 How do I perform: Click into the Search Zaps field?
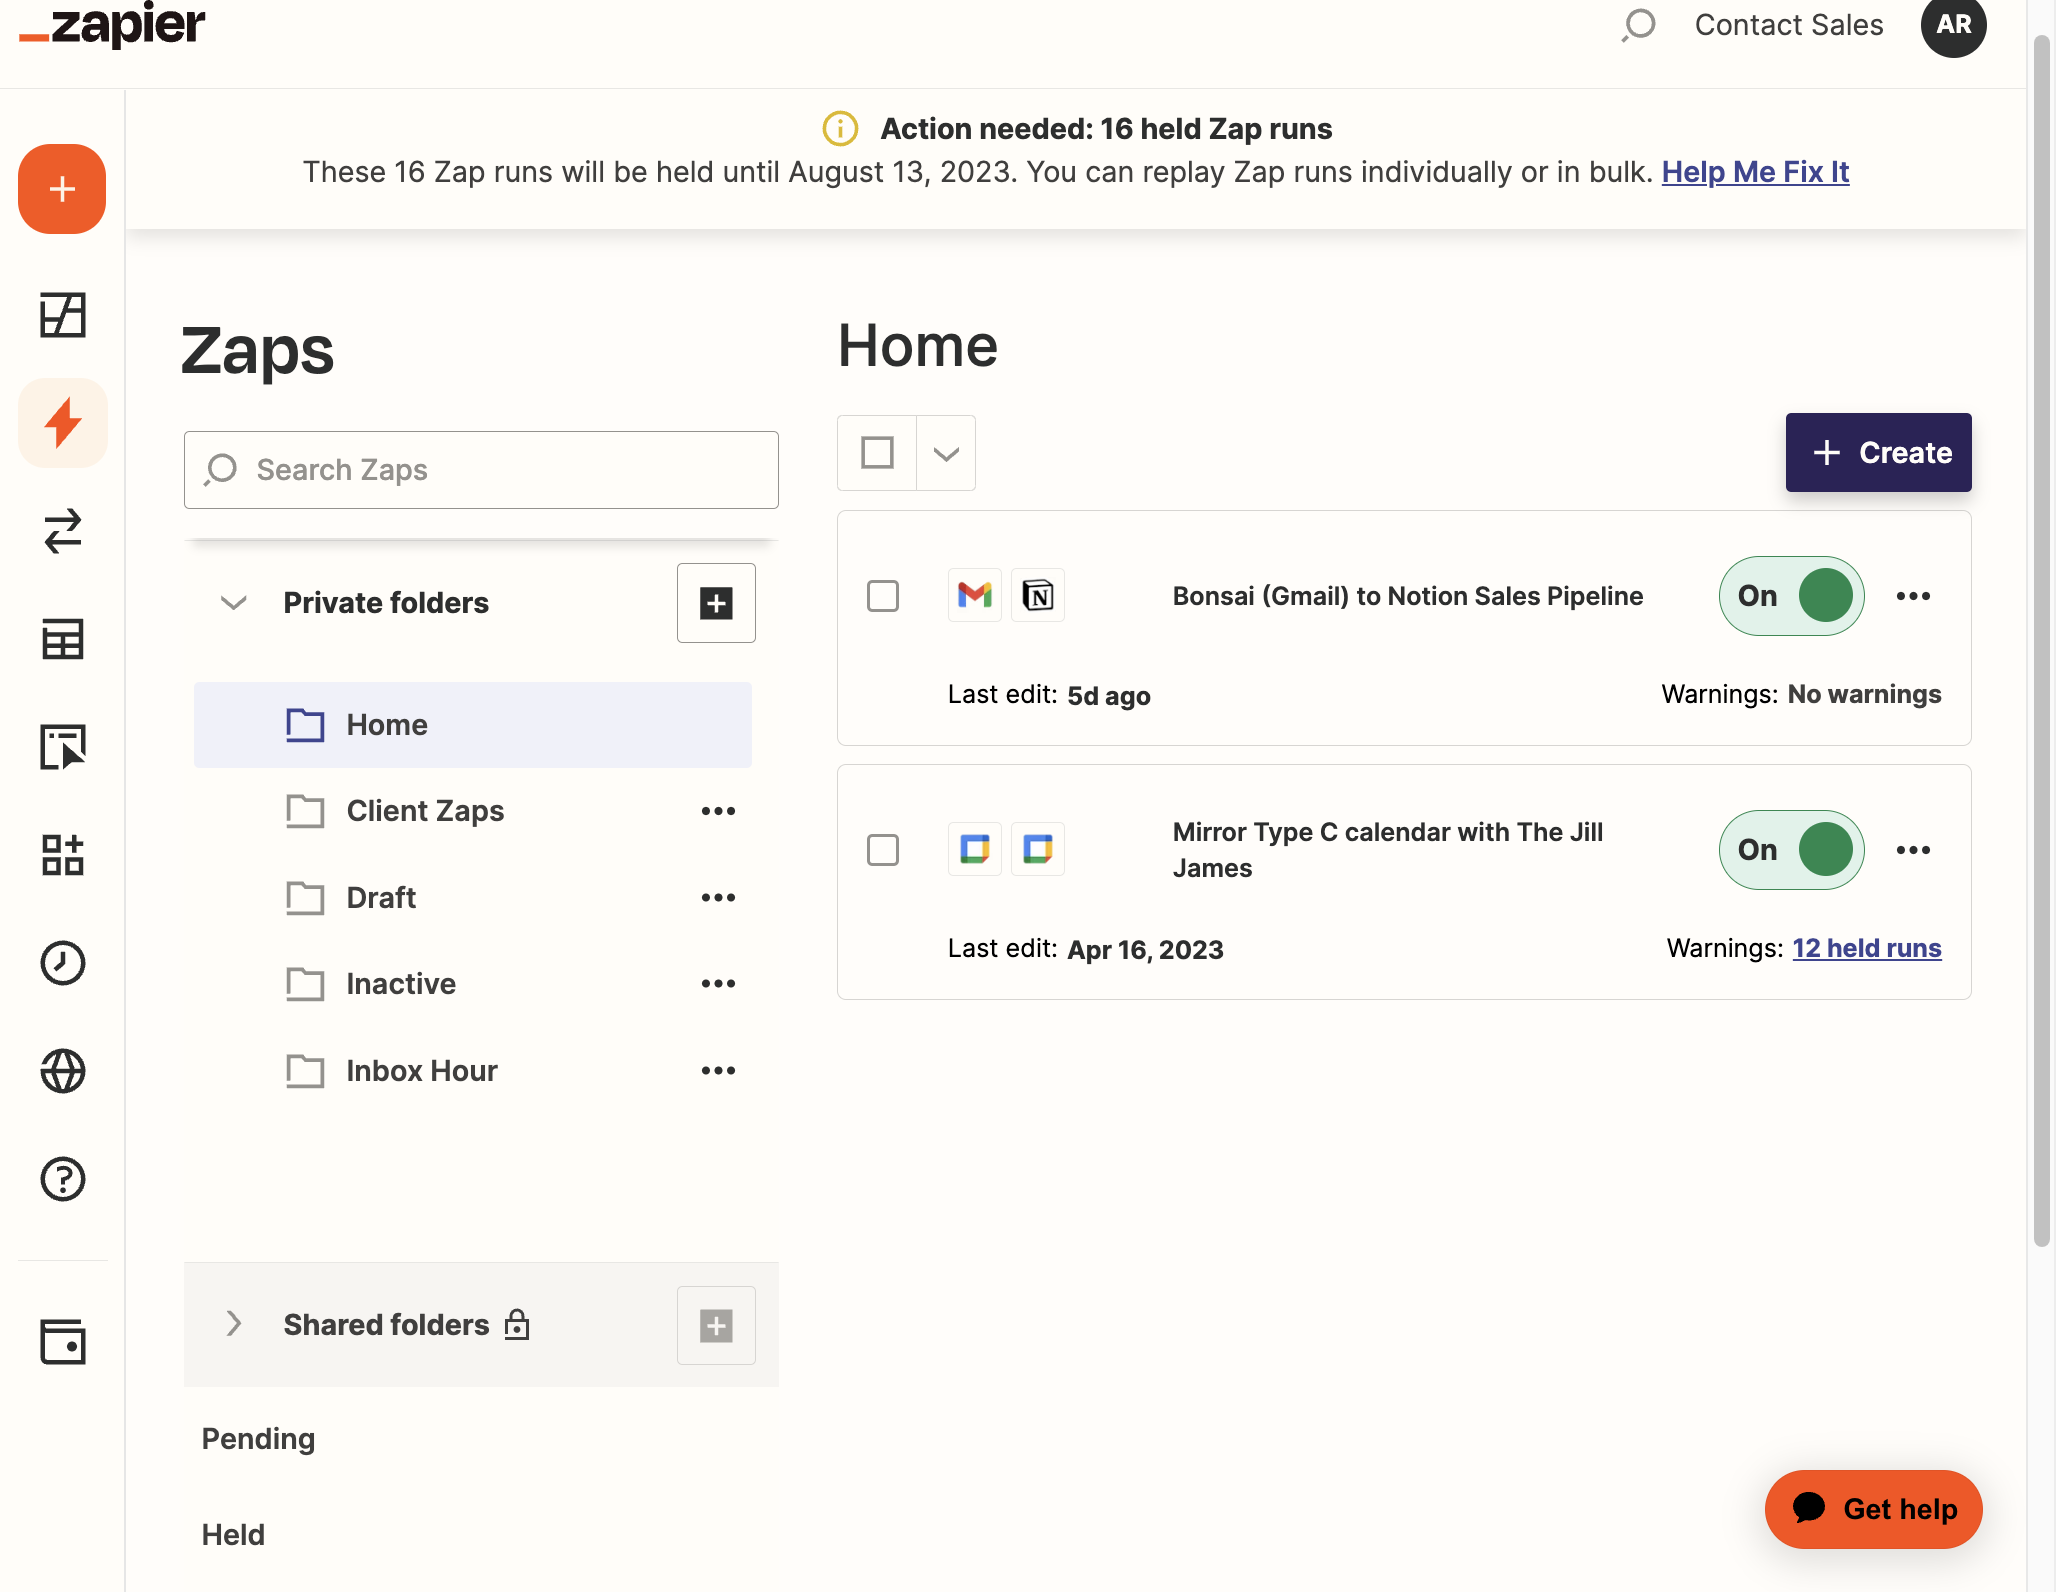point(481,470)
